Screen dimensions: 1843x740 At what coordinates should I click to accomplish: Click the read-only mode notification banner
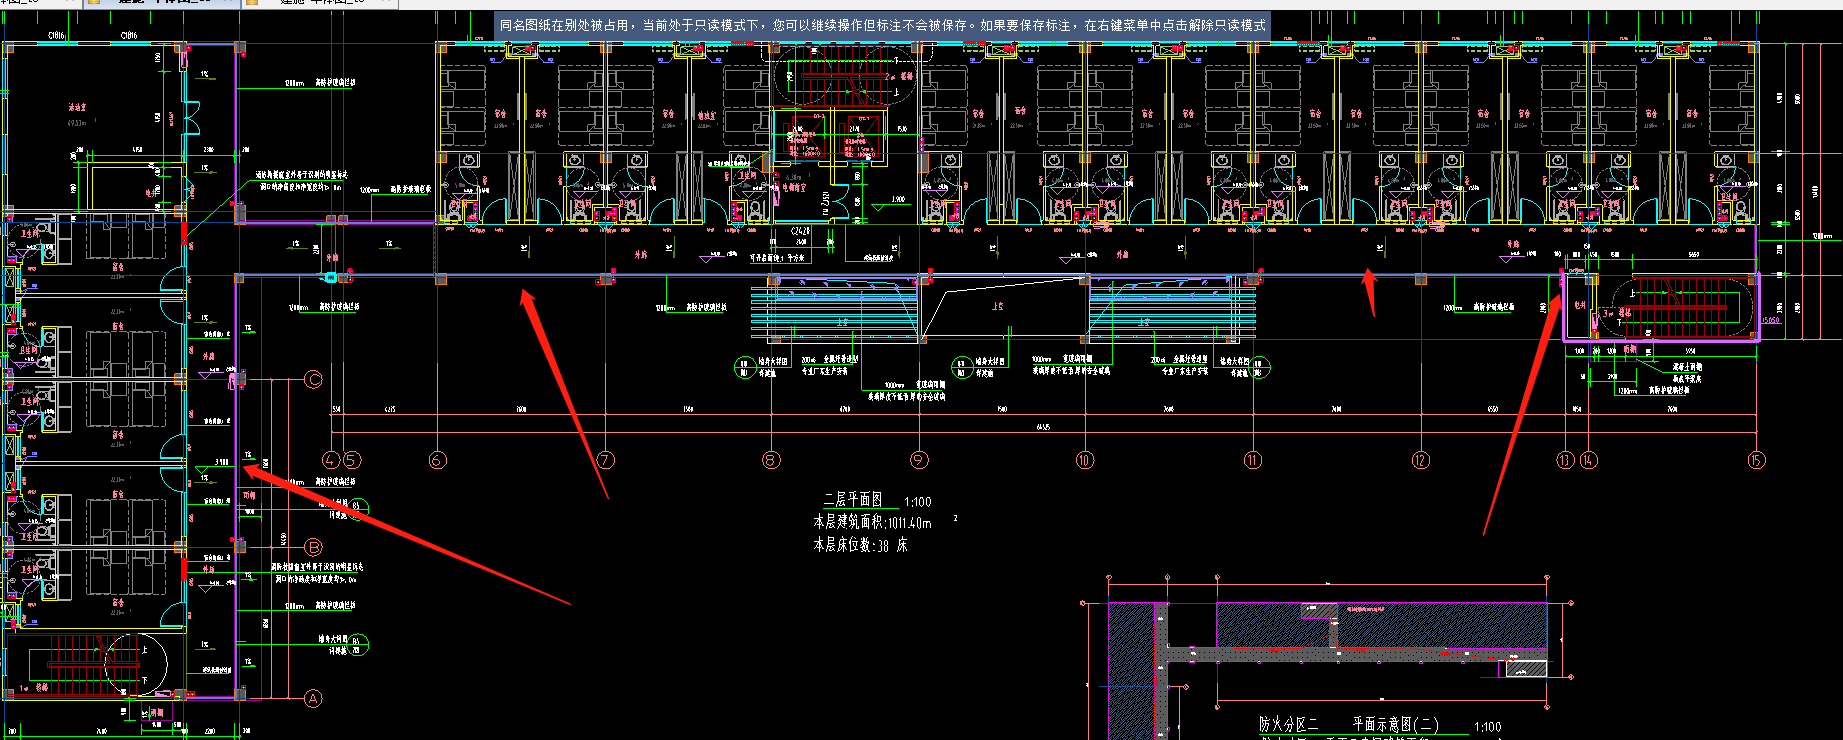point(883,25)
